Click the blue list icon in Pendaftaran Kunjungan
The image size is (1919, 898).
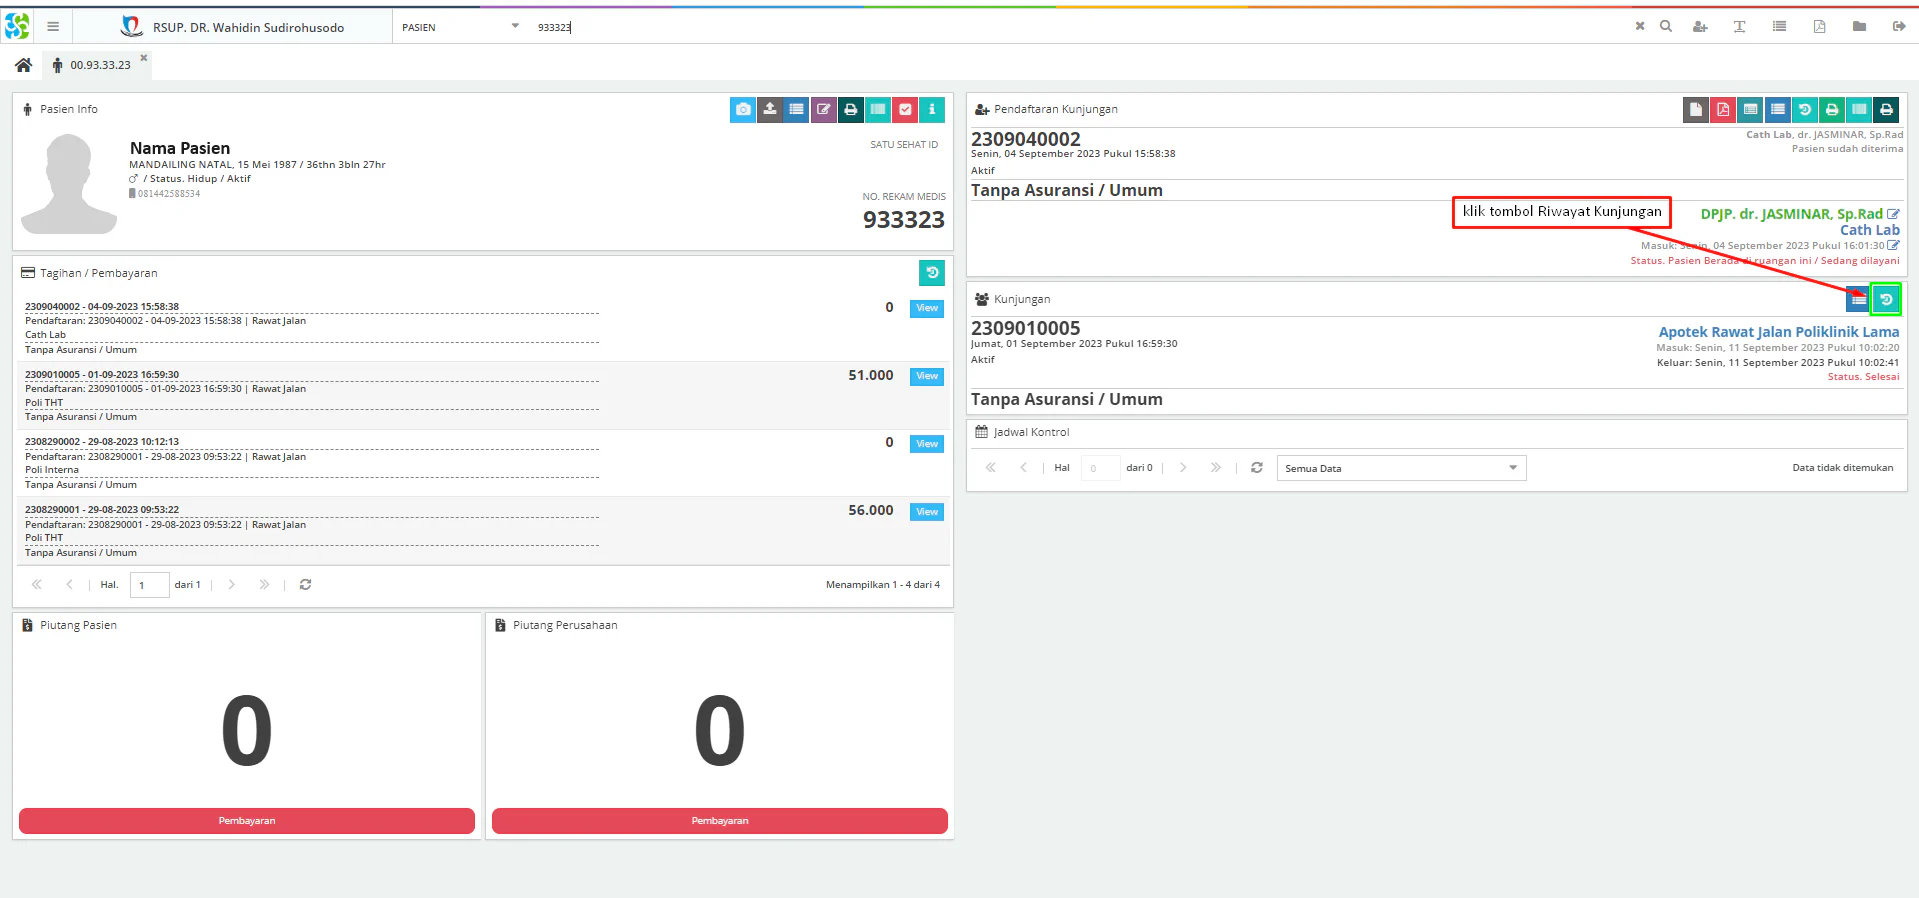click(x=1777, y=109)
